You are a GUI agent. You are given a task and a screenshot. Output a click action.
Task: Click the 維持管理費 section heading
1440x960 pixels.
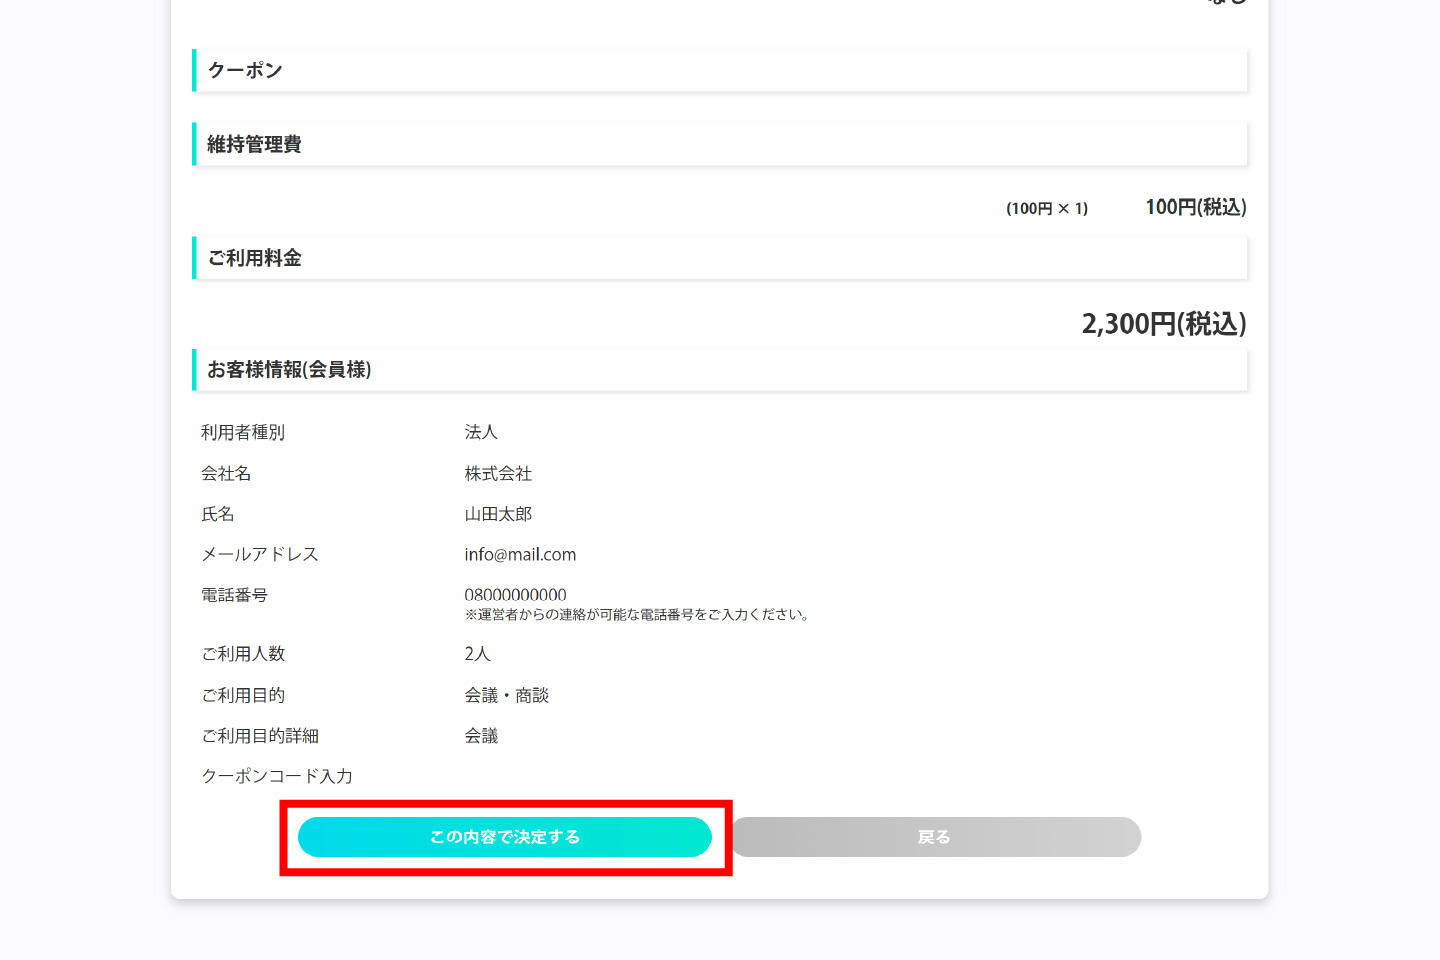coord(254,145)
